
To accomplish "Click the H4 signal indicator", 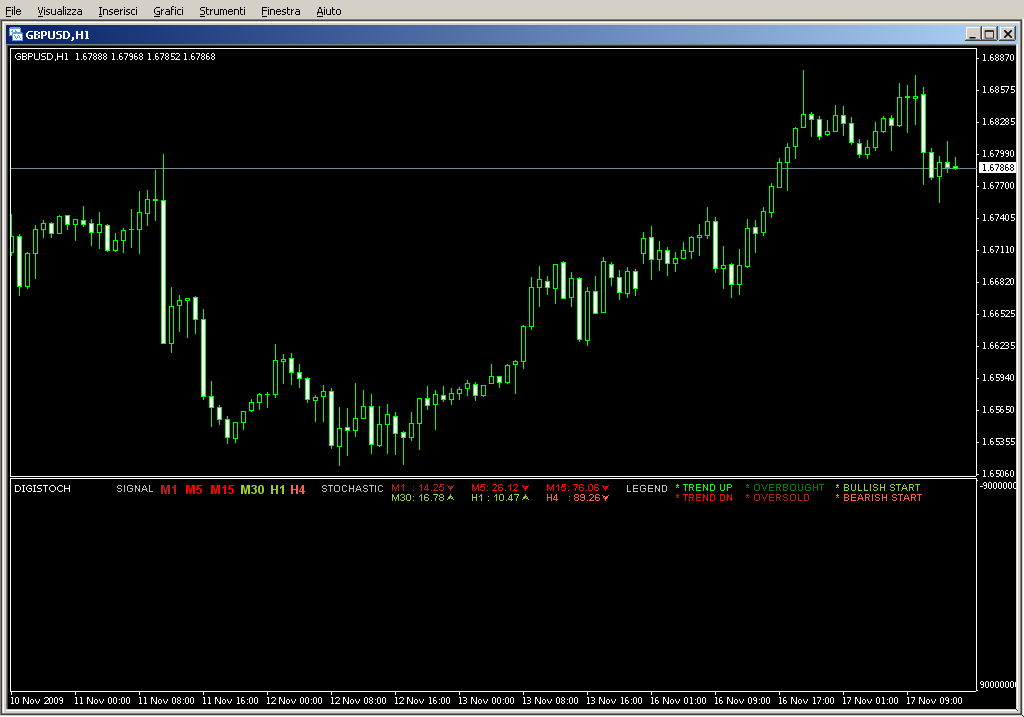I will [298, 490].
